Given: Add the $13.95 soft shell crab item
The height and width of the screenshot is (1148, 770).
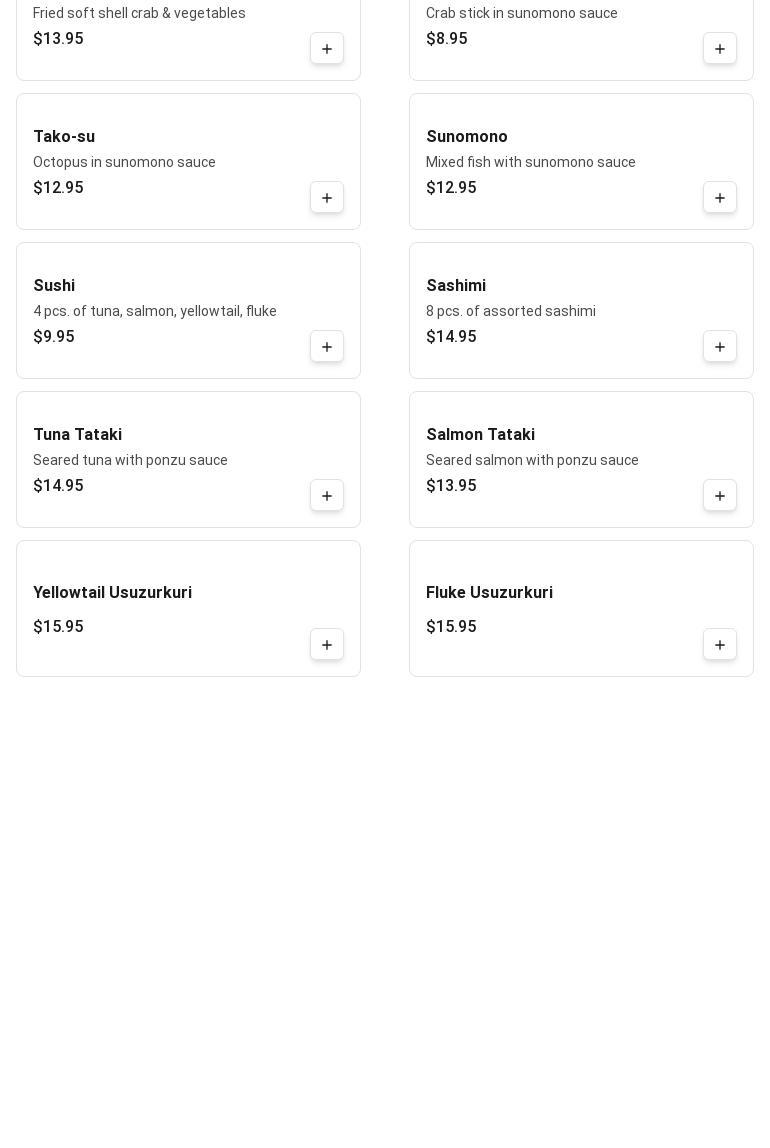Looking at the screenshot, I should tap(327, 49).
